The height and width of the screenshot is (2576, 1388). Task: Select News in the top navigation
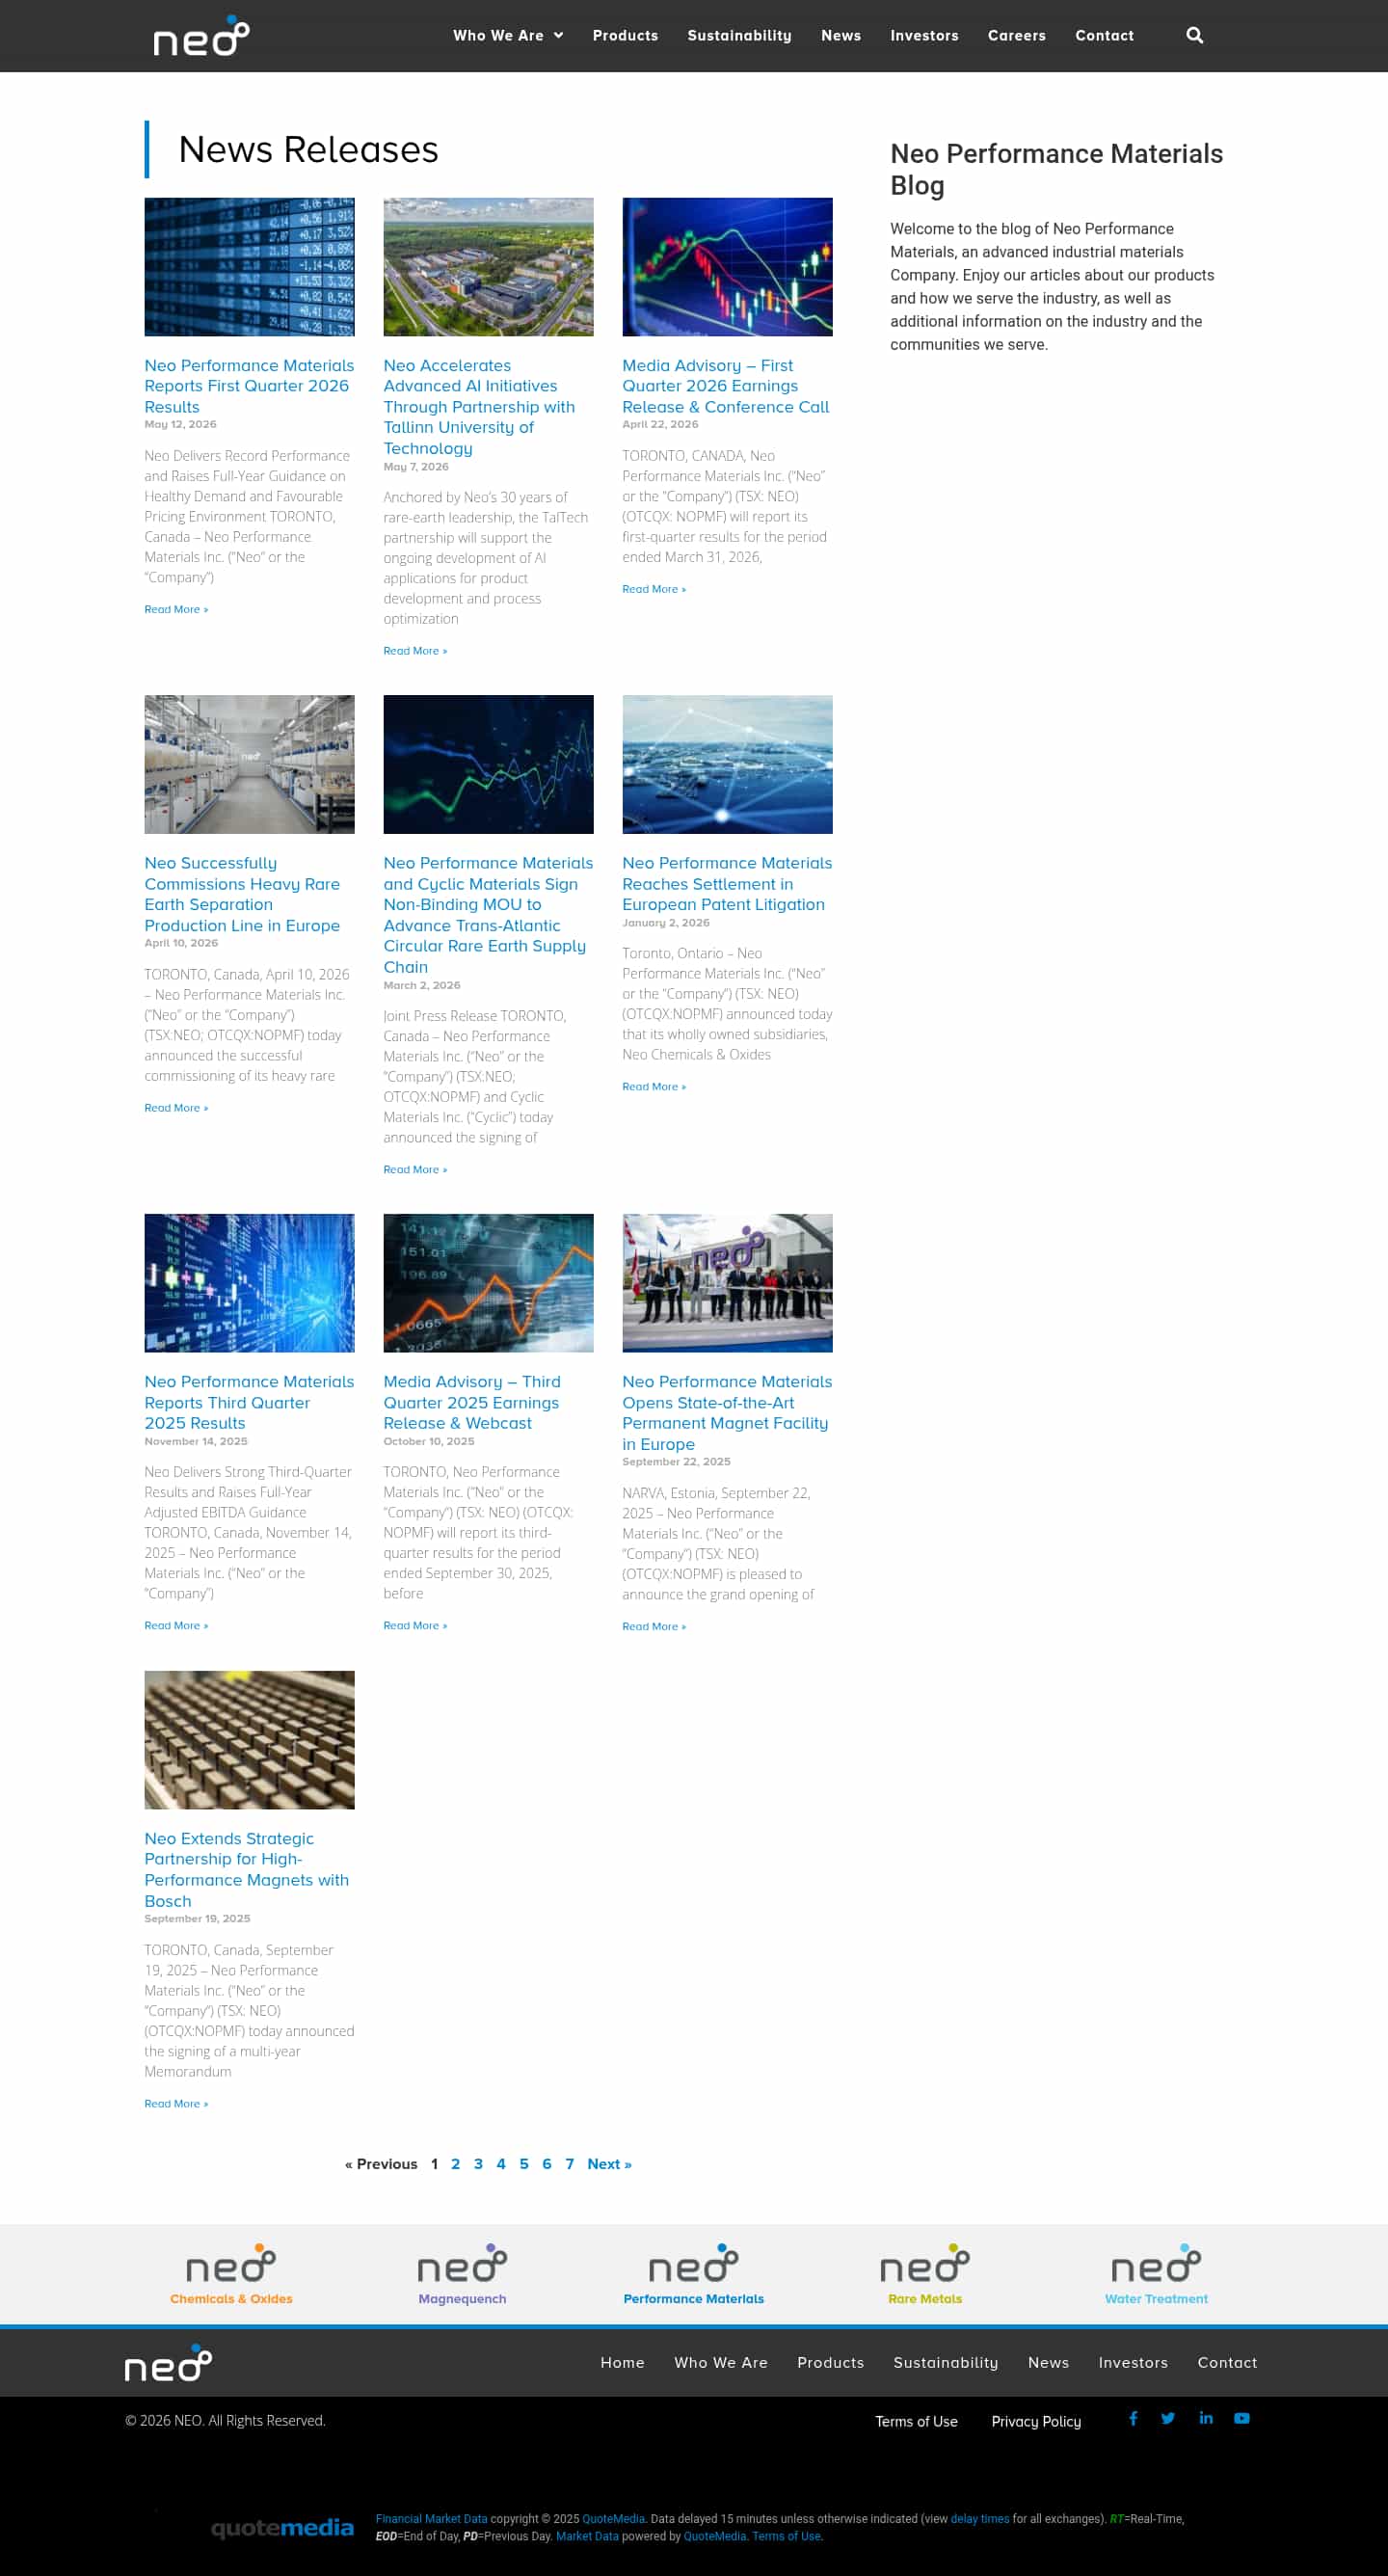[x=841, y=36]
